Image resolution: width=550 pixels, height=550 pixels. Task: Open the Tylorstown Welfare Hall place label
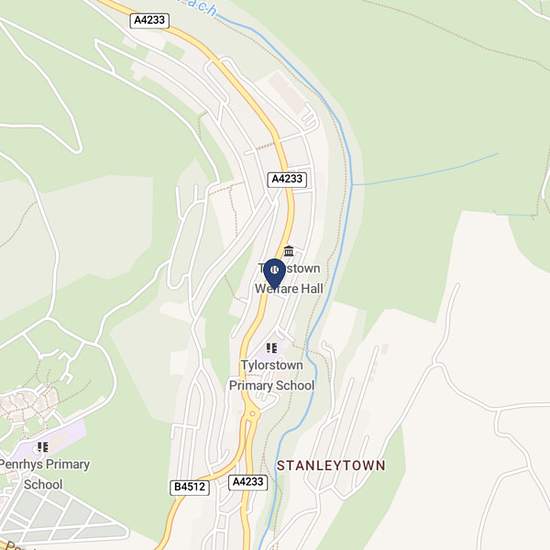[289, 279]
